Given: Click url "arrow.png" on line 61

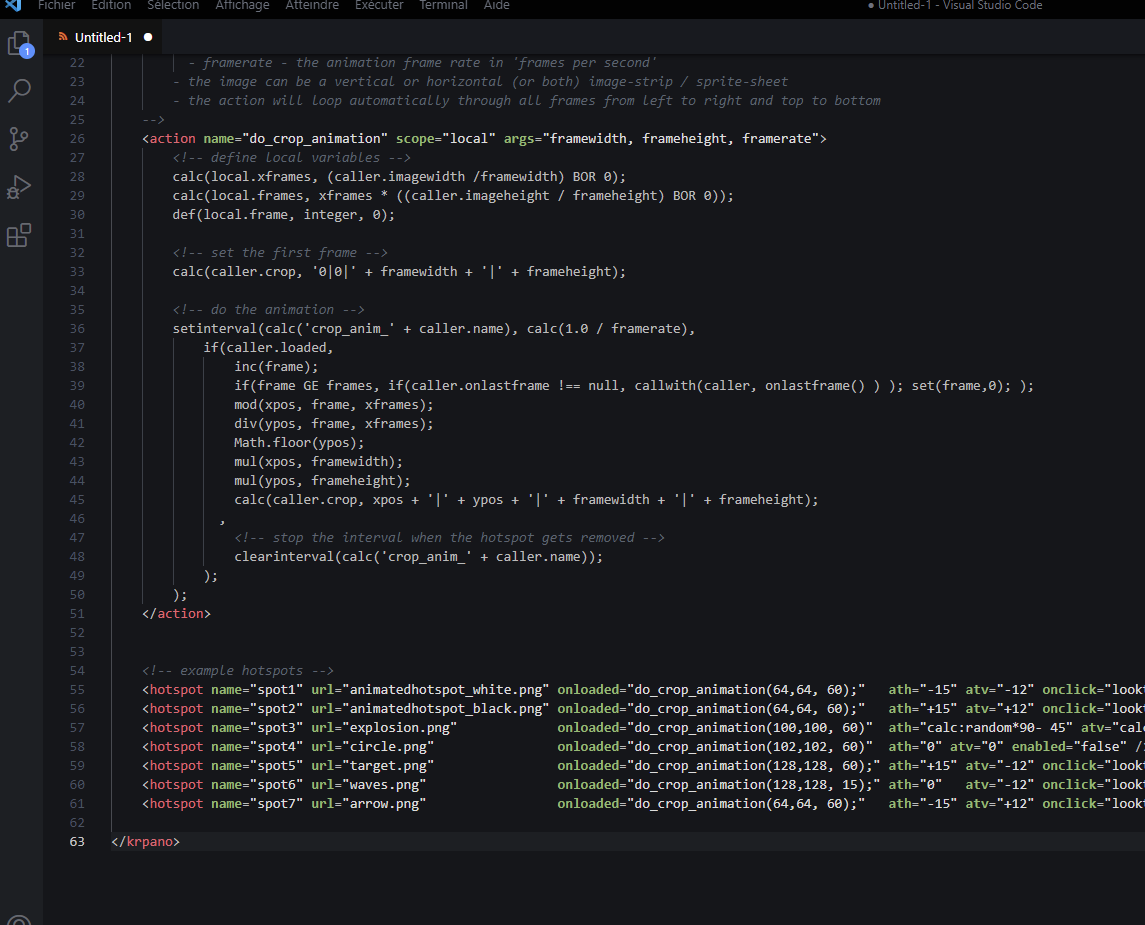Looking at the screenshot, I should (384, 803).
